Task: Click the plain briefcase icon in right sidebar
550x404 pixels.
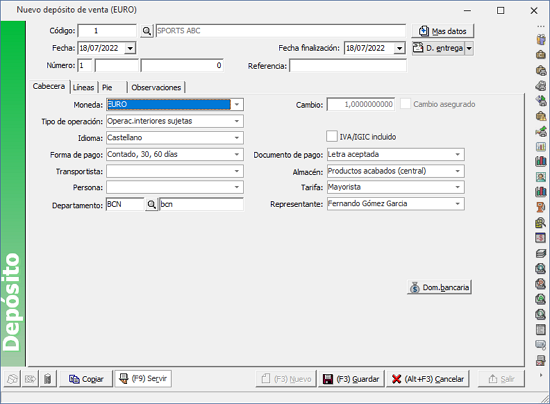Action: point(541,55)
